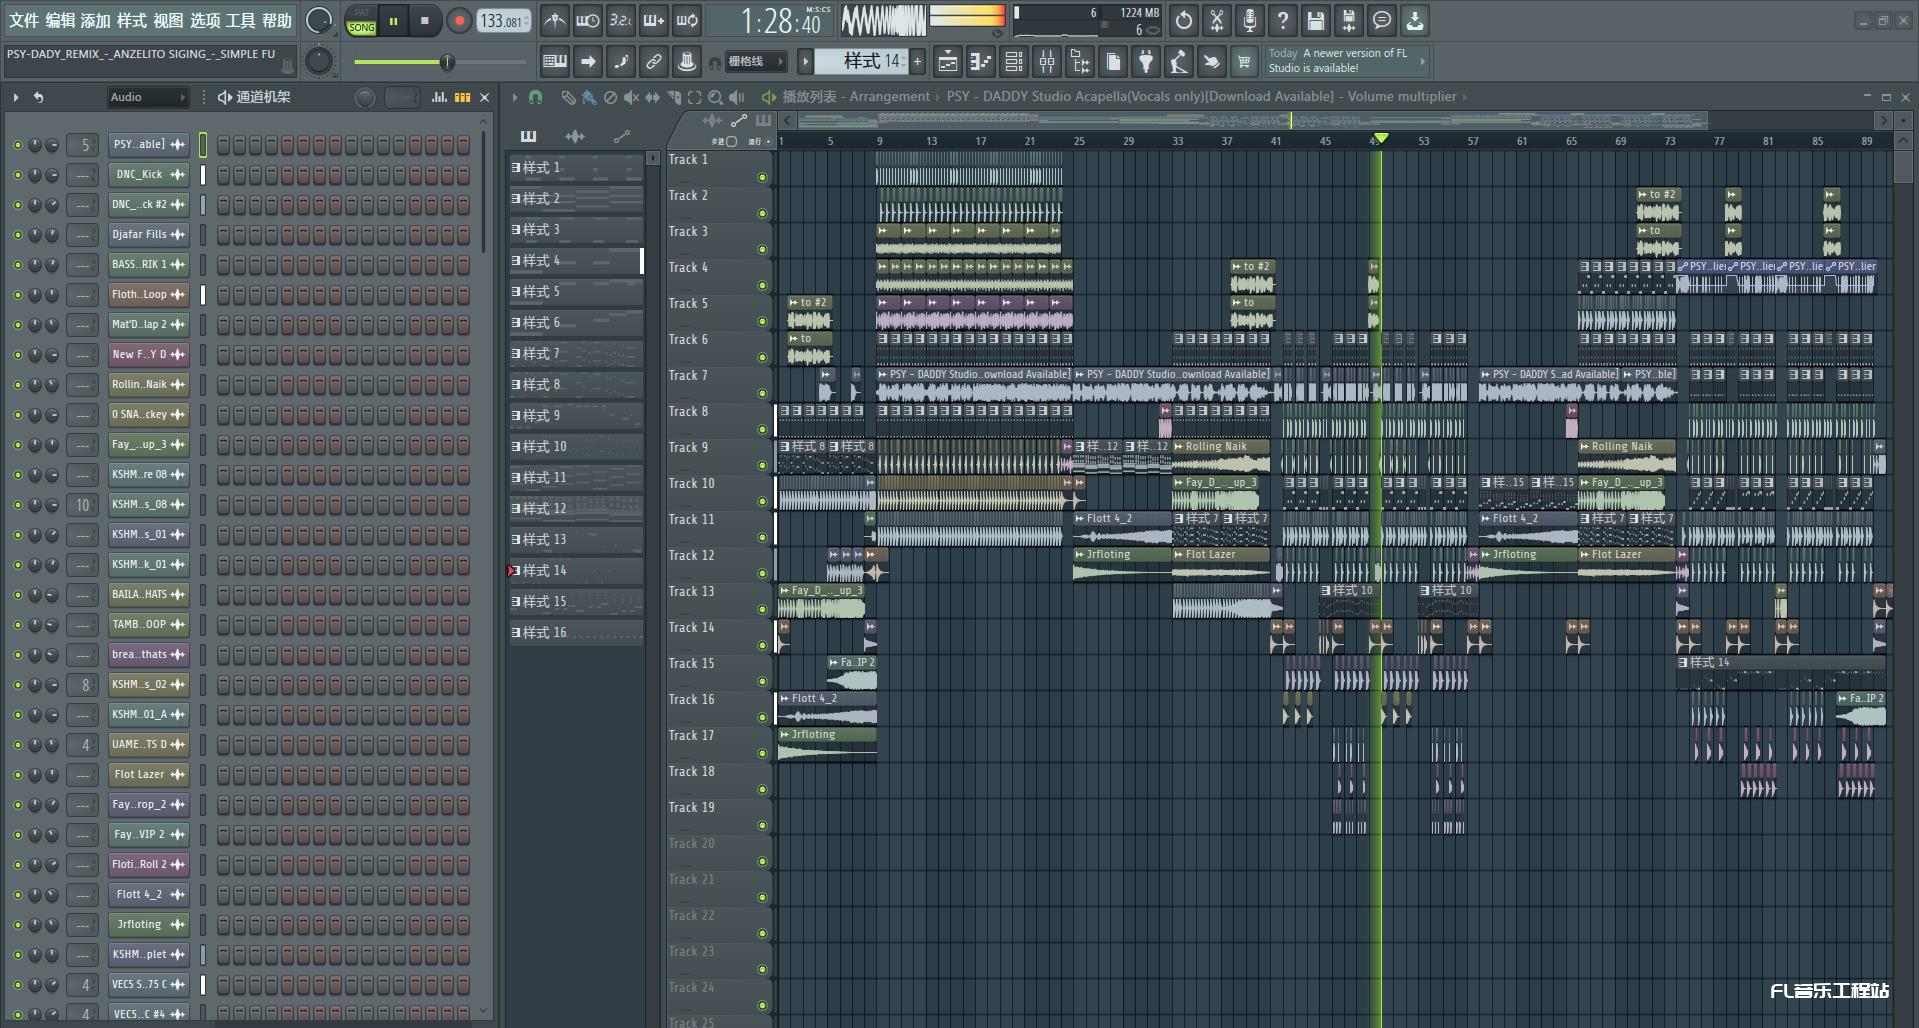Enable loop recording icon

click(687, 20)
